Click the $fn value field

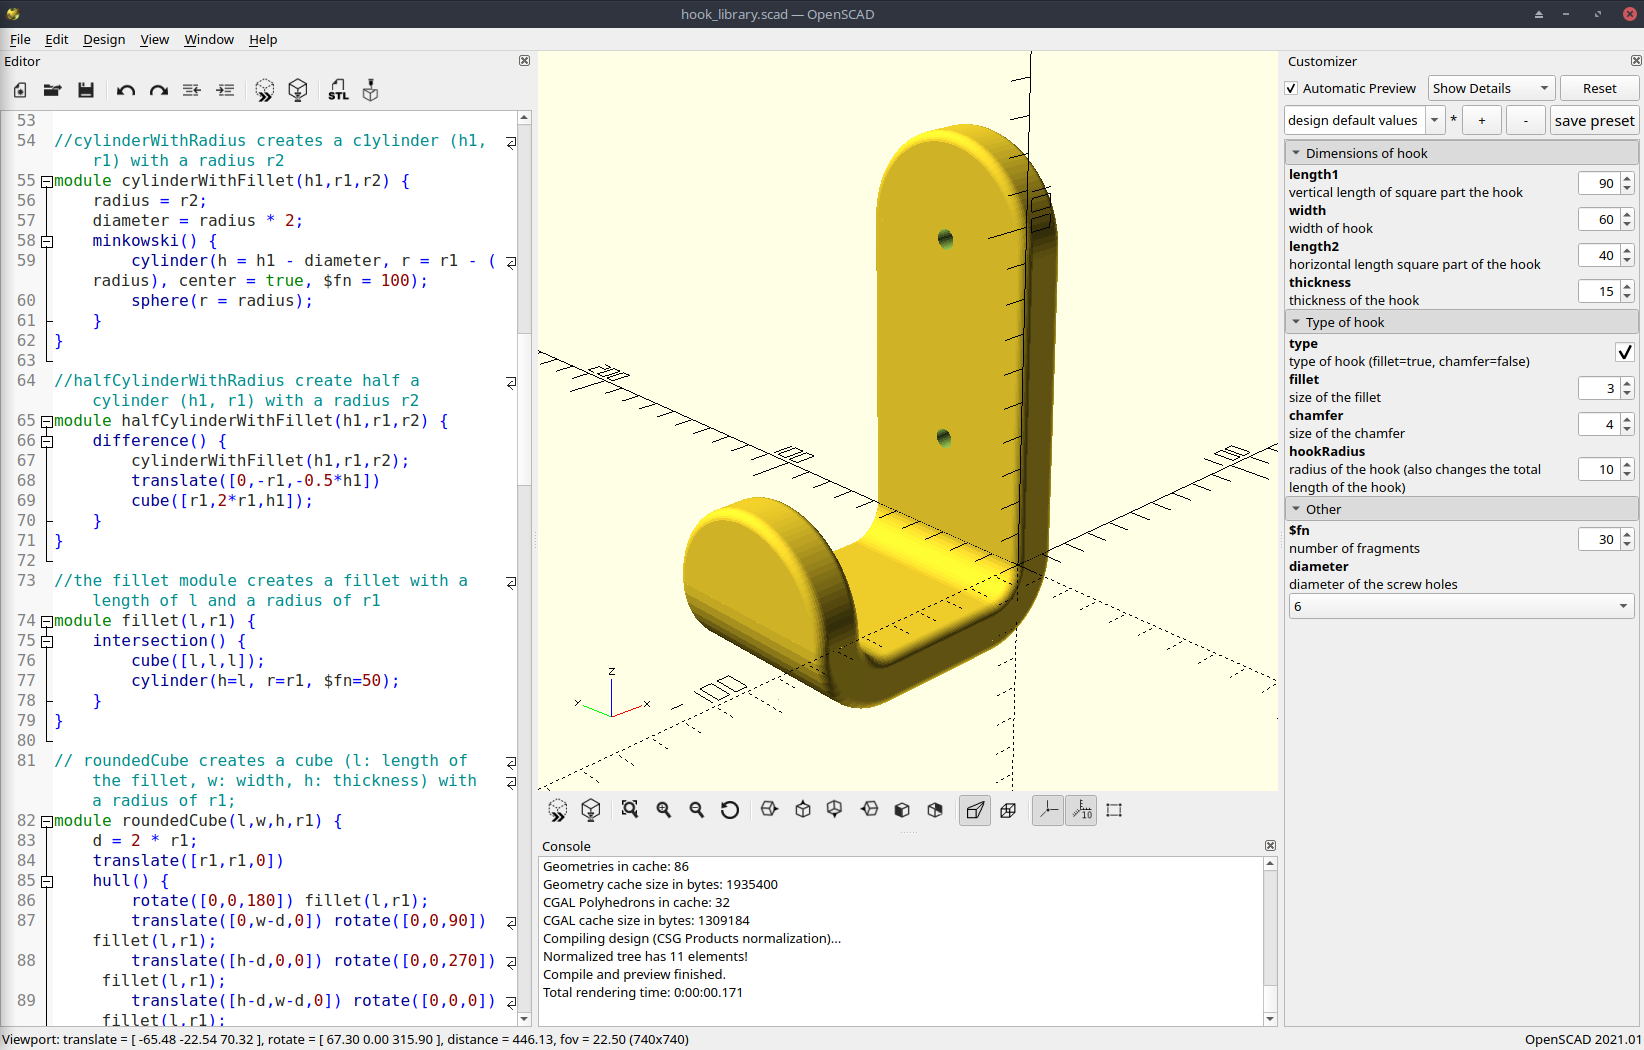tap(1599, 539)
